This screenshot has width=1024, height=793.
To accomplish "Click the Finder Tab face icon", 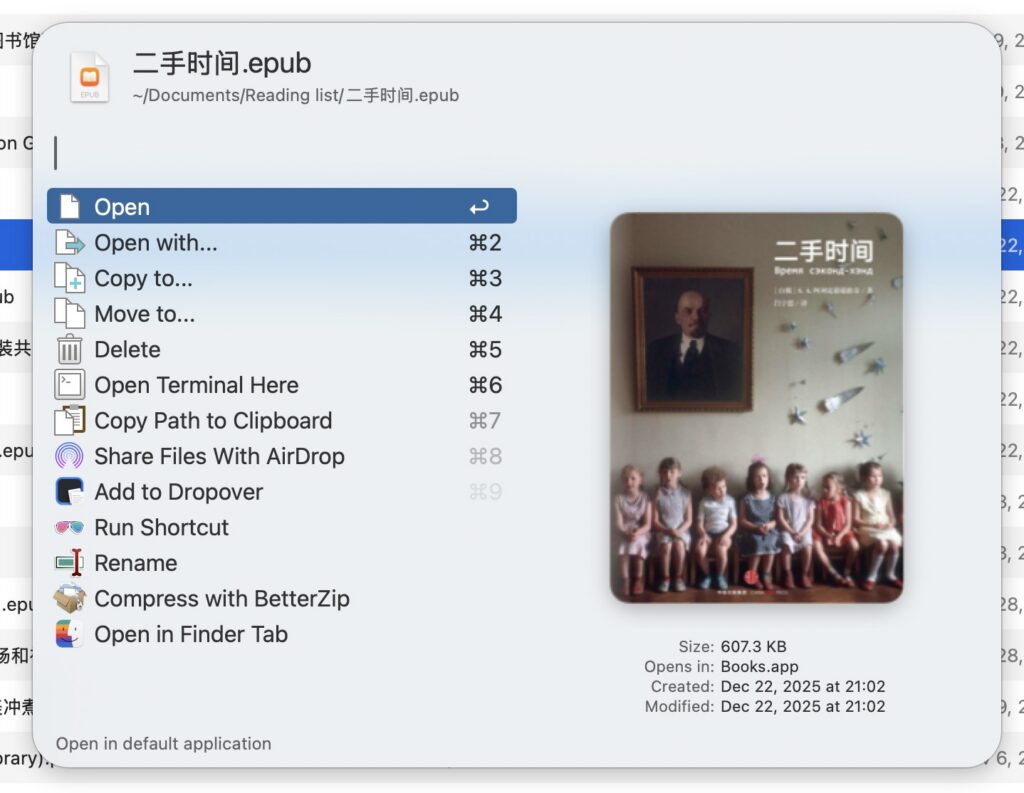I will (x=69, y=634).
